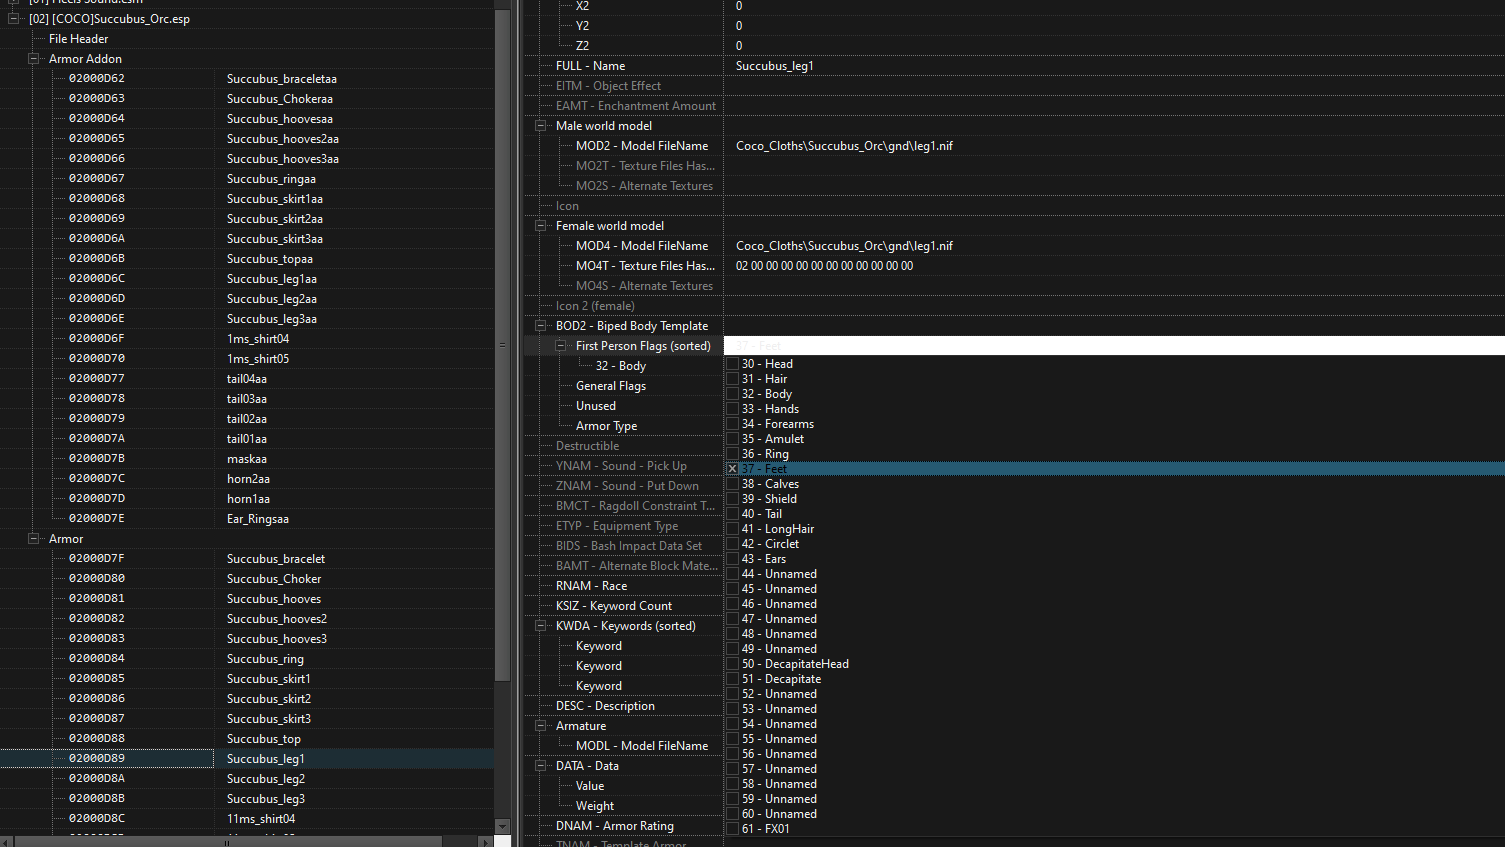Tick the 39 - Shield checkbox
Viewport: 1505px width, 847px height.
click(x=732, y=499)
